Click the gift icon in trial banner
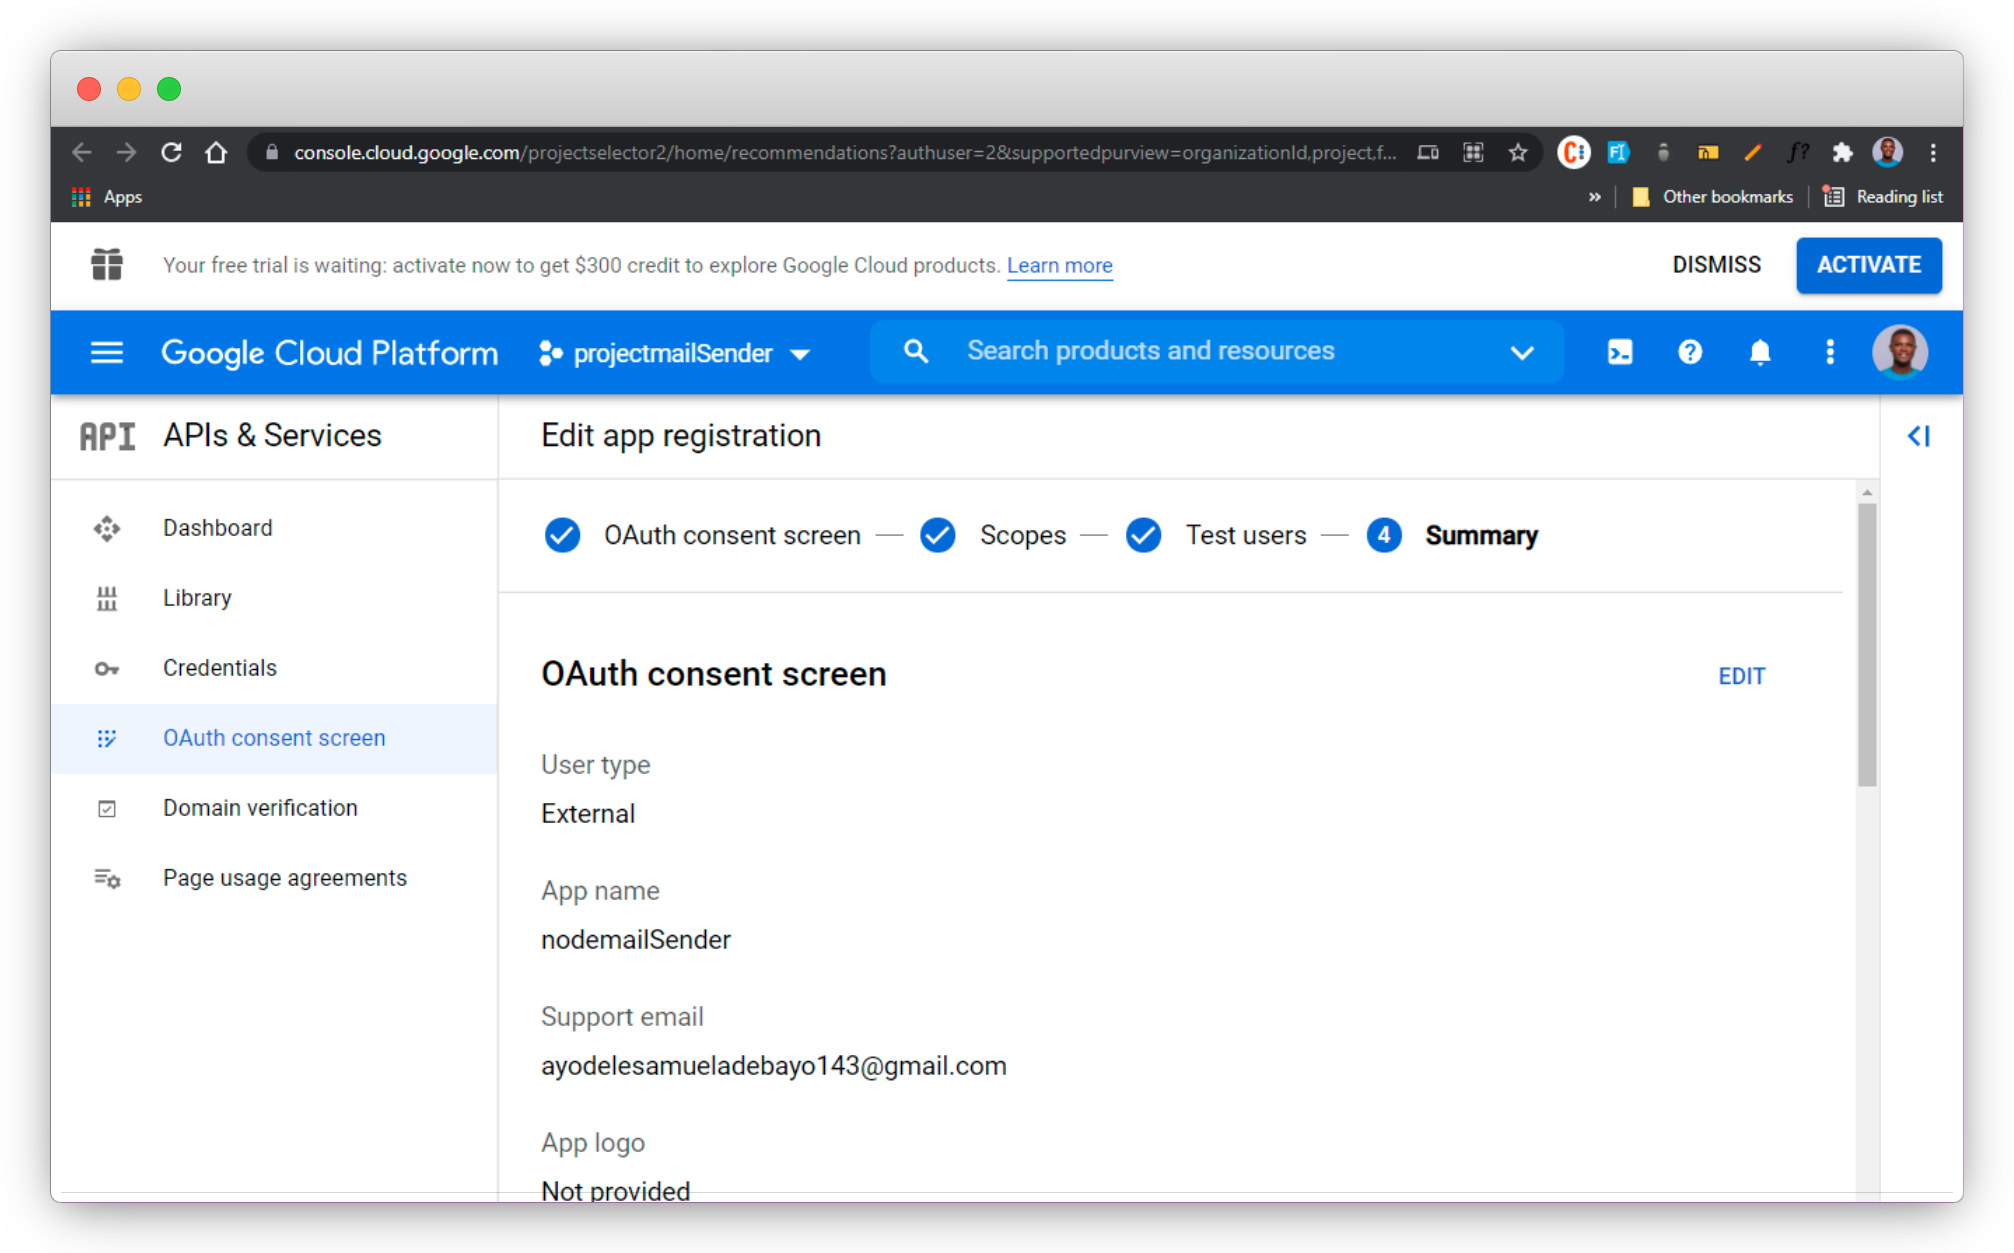The height and width of the screenshot is (1253, 2014). coord(107,265)
